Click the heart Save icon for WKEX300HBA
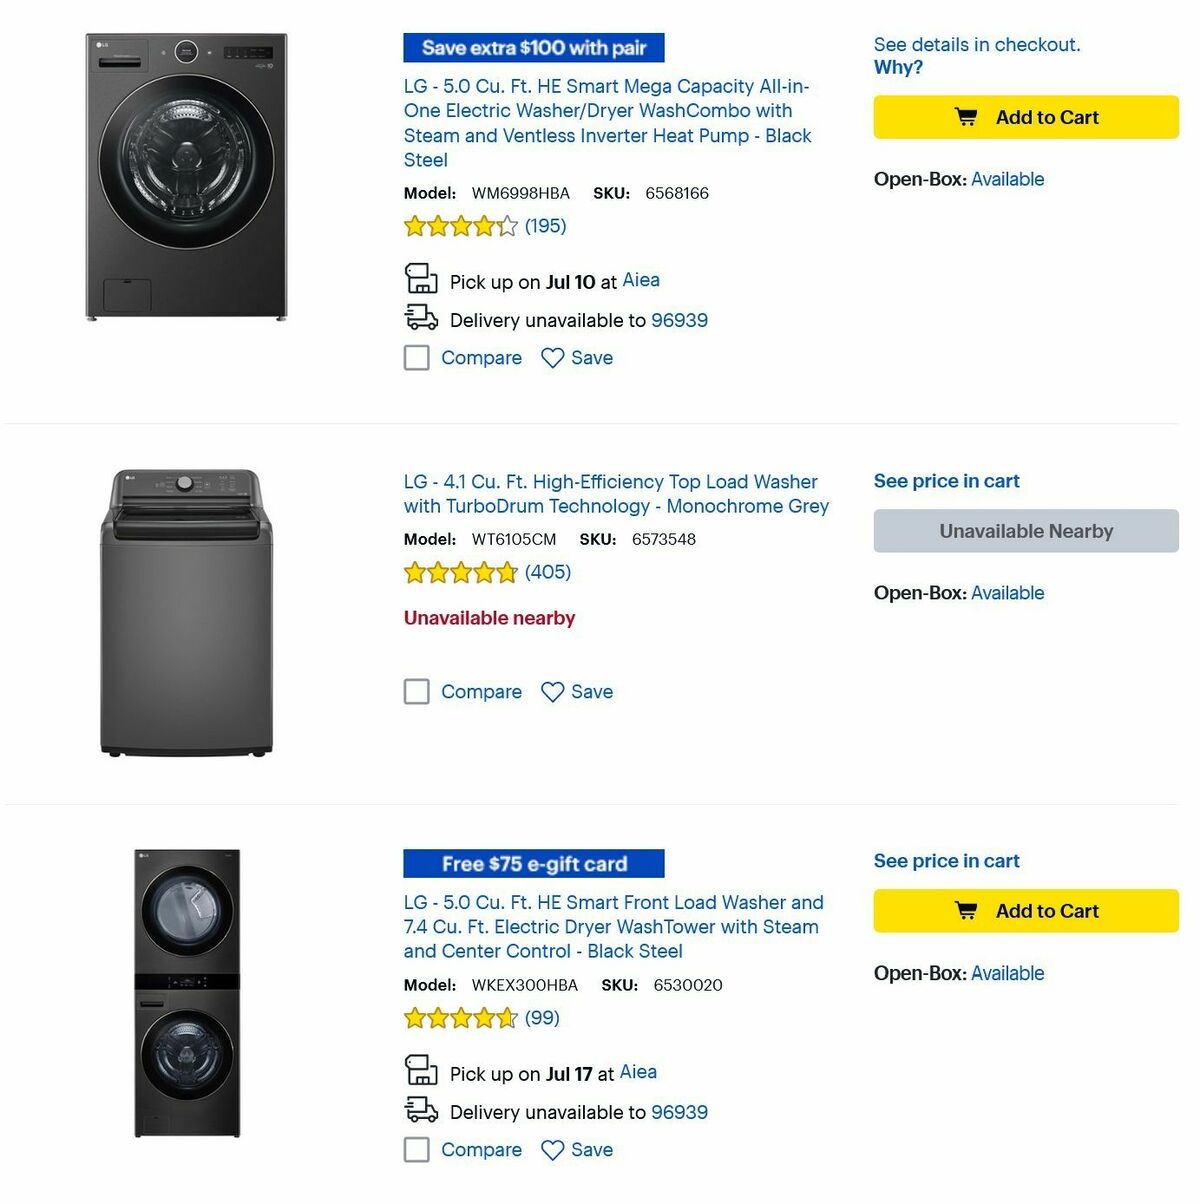Viewport: 1200px width, 1204px height. tap(553, 1150)
